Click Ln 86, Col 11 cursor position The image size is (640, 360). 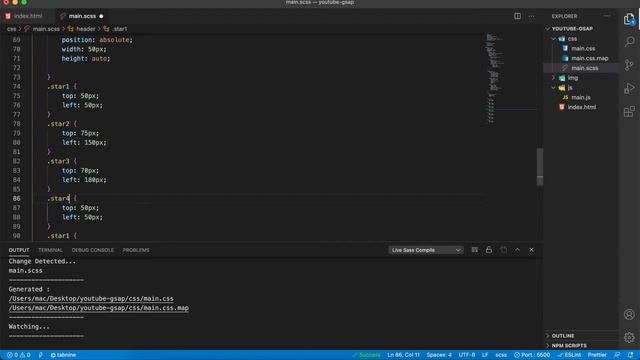tap(403, 355)
